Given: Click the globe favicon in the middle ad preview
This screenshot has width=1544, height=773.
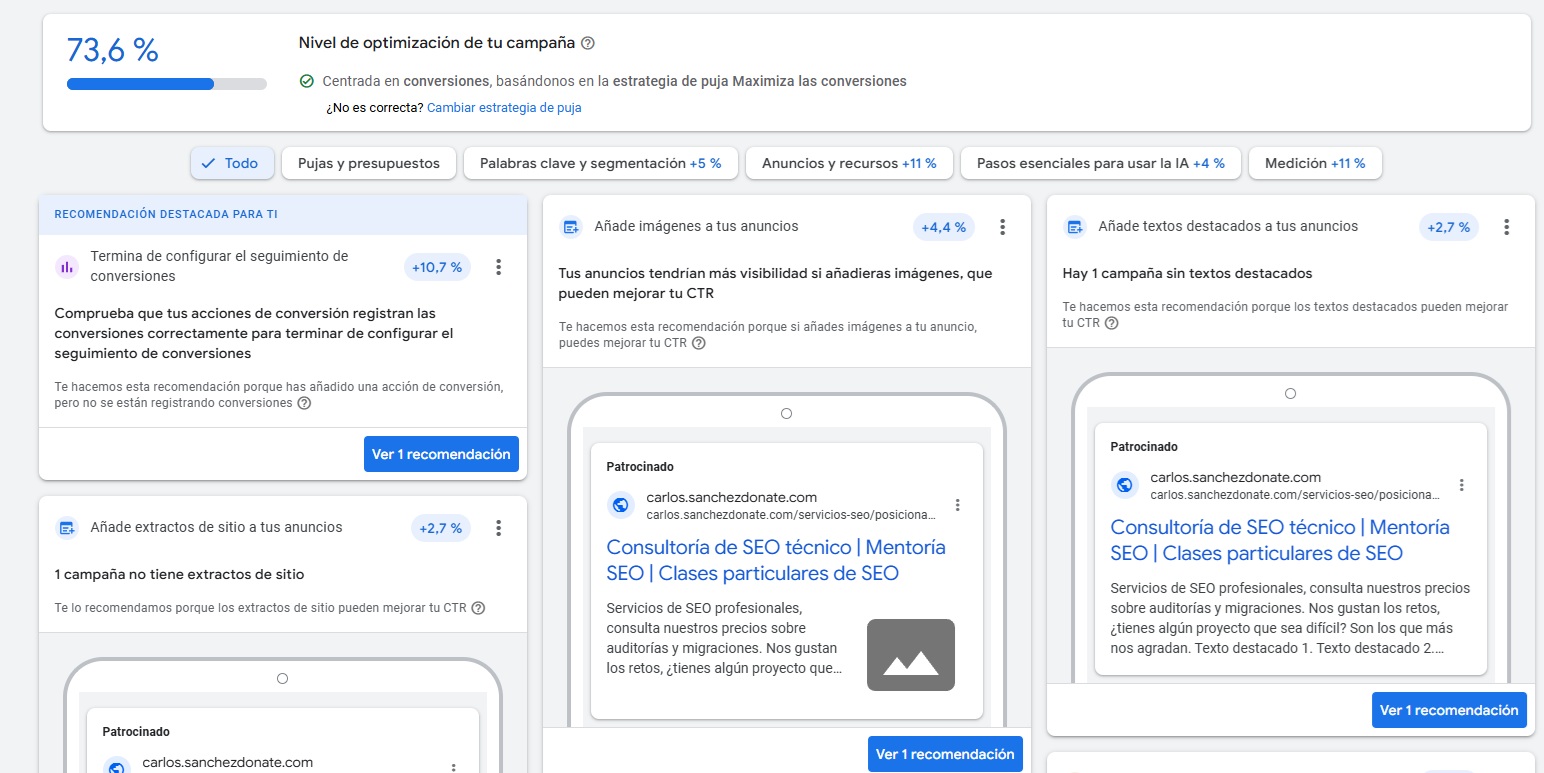Looking at the screenshot, I should 621,505.
